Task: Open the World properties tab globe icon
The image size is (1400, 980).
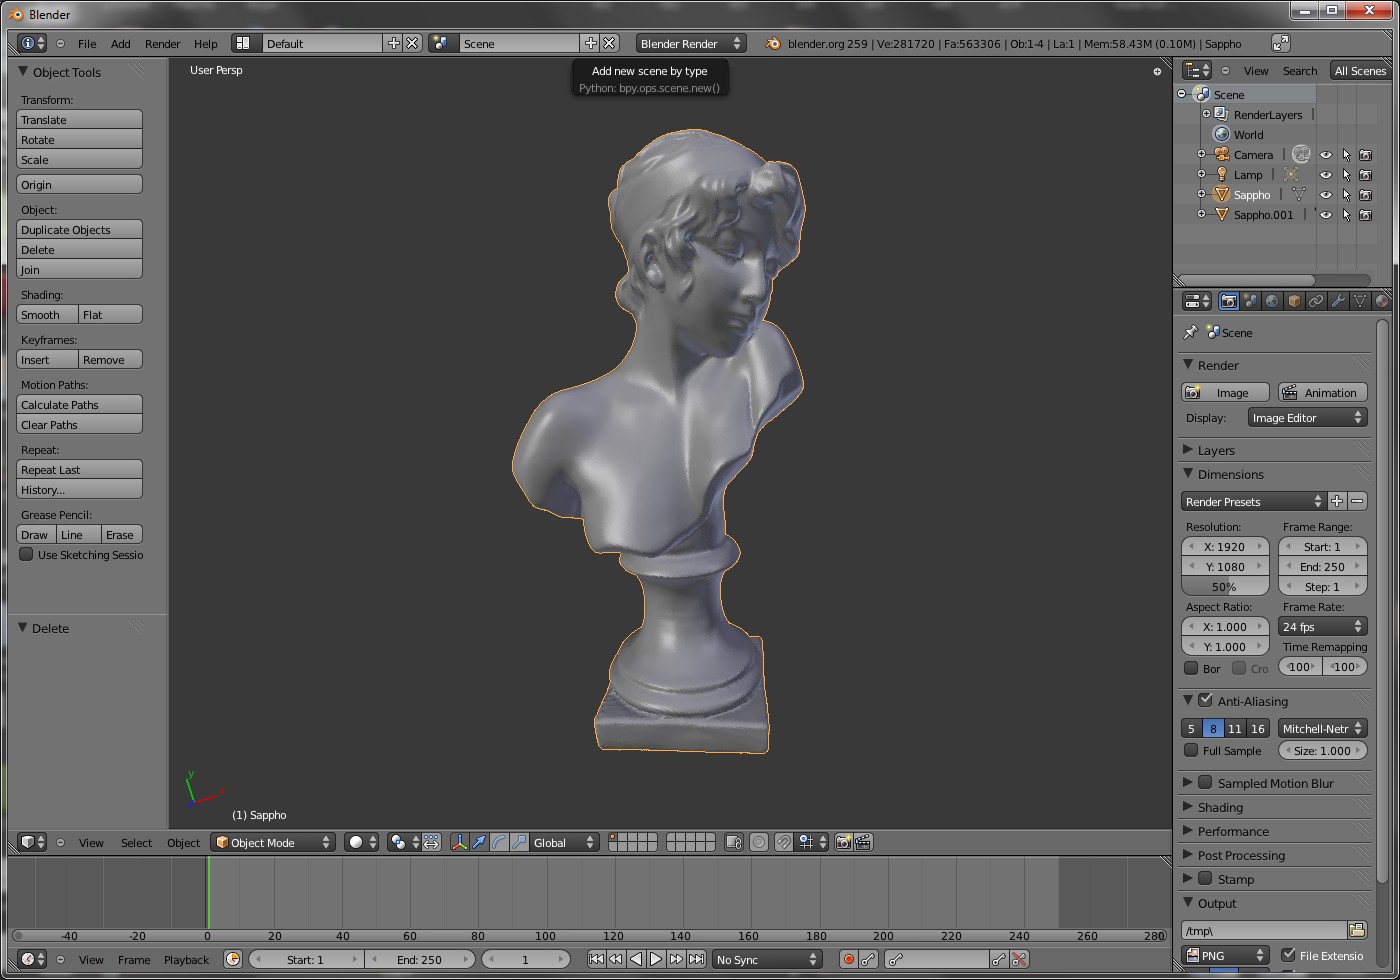Action: point(1272,301)
